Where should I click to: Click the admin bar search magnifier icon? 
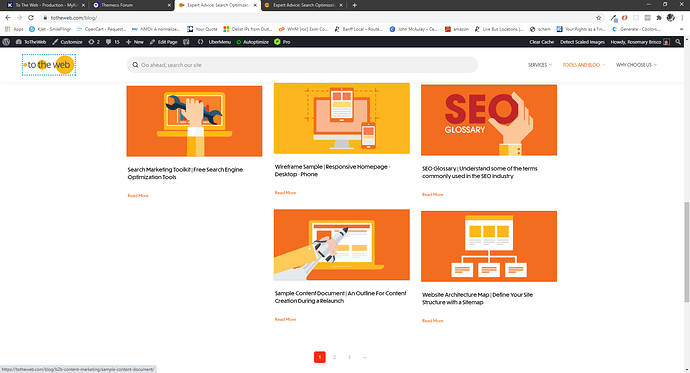(678, 42)
